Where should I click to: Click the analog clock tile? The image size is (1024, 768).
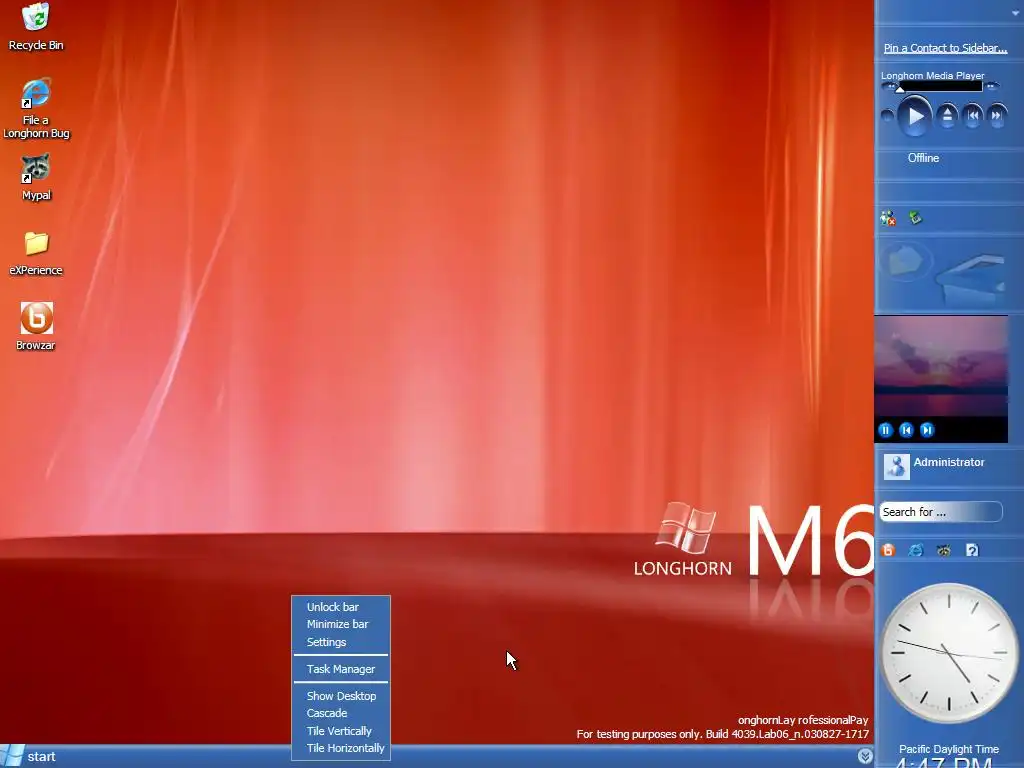tap(948, 653)
